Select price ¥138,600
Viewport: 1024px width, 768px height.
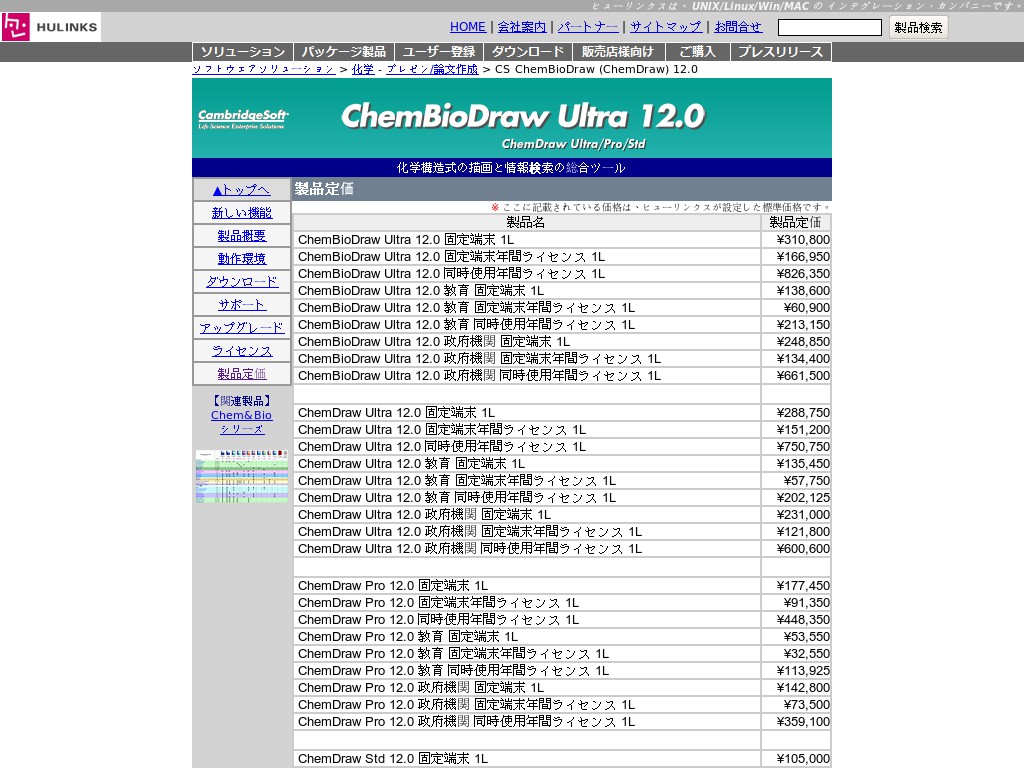coord(803,291)
